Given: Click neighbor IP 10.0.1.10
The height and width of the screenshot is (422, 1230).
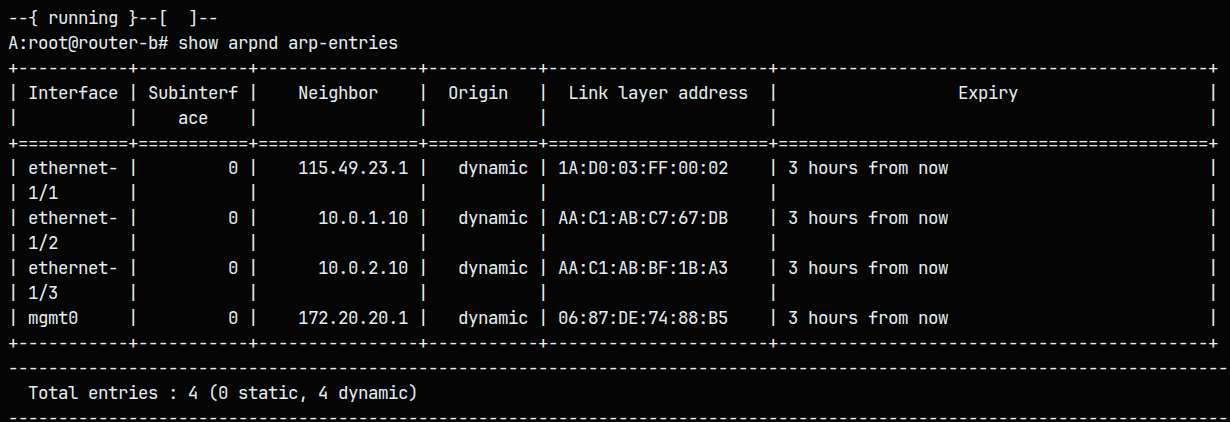Looking at the screenshot, I should coord(363,218).
